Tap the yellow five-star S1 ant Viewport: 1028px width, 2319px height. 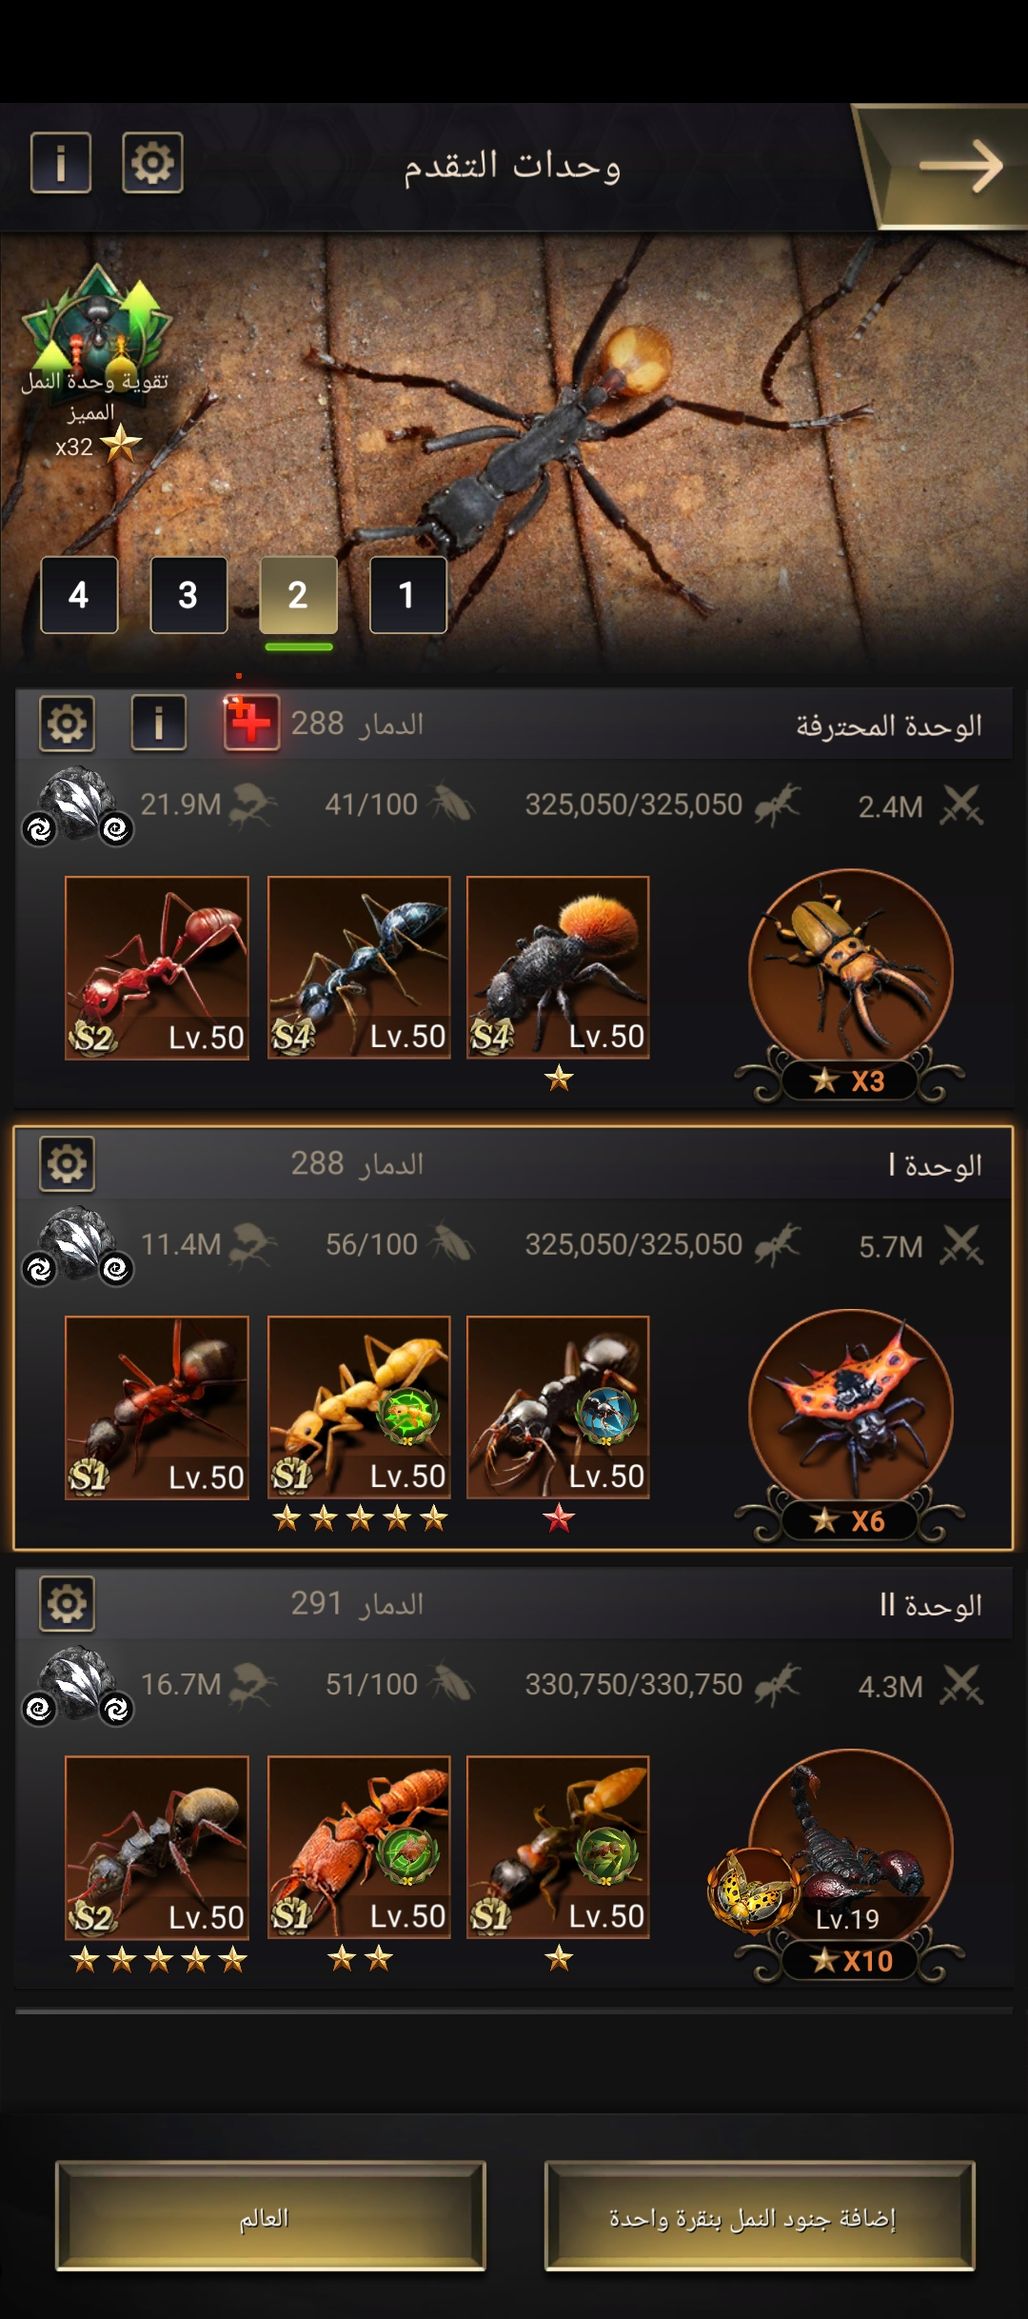359,1407
